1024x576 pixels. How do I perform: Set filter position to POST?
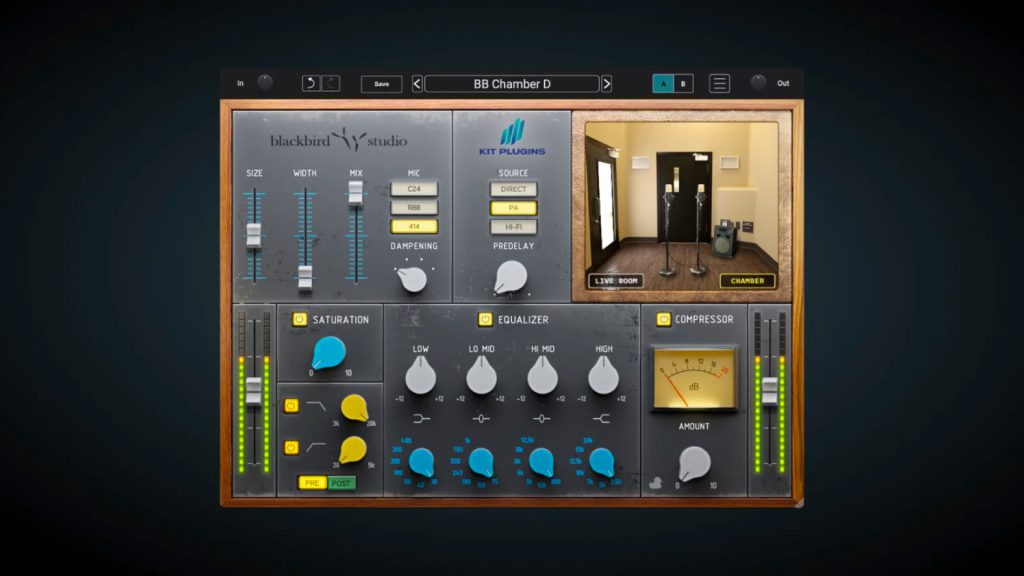(x=341, y=483)
